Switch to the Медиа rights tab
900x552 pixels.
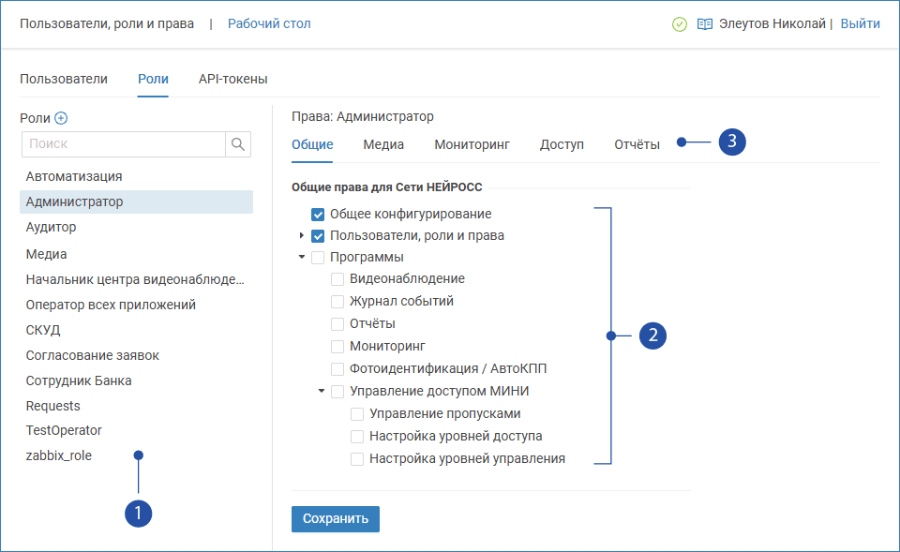[383, 145]
